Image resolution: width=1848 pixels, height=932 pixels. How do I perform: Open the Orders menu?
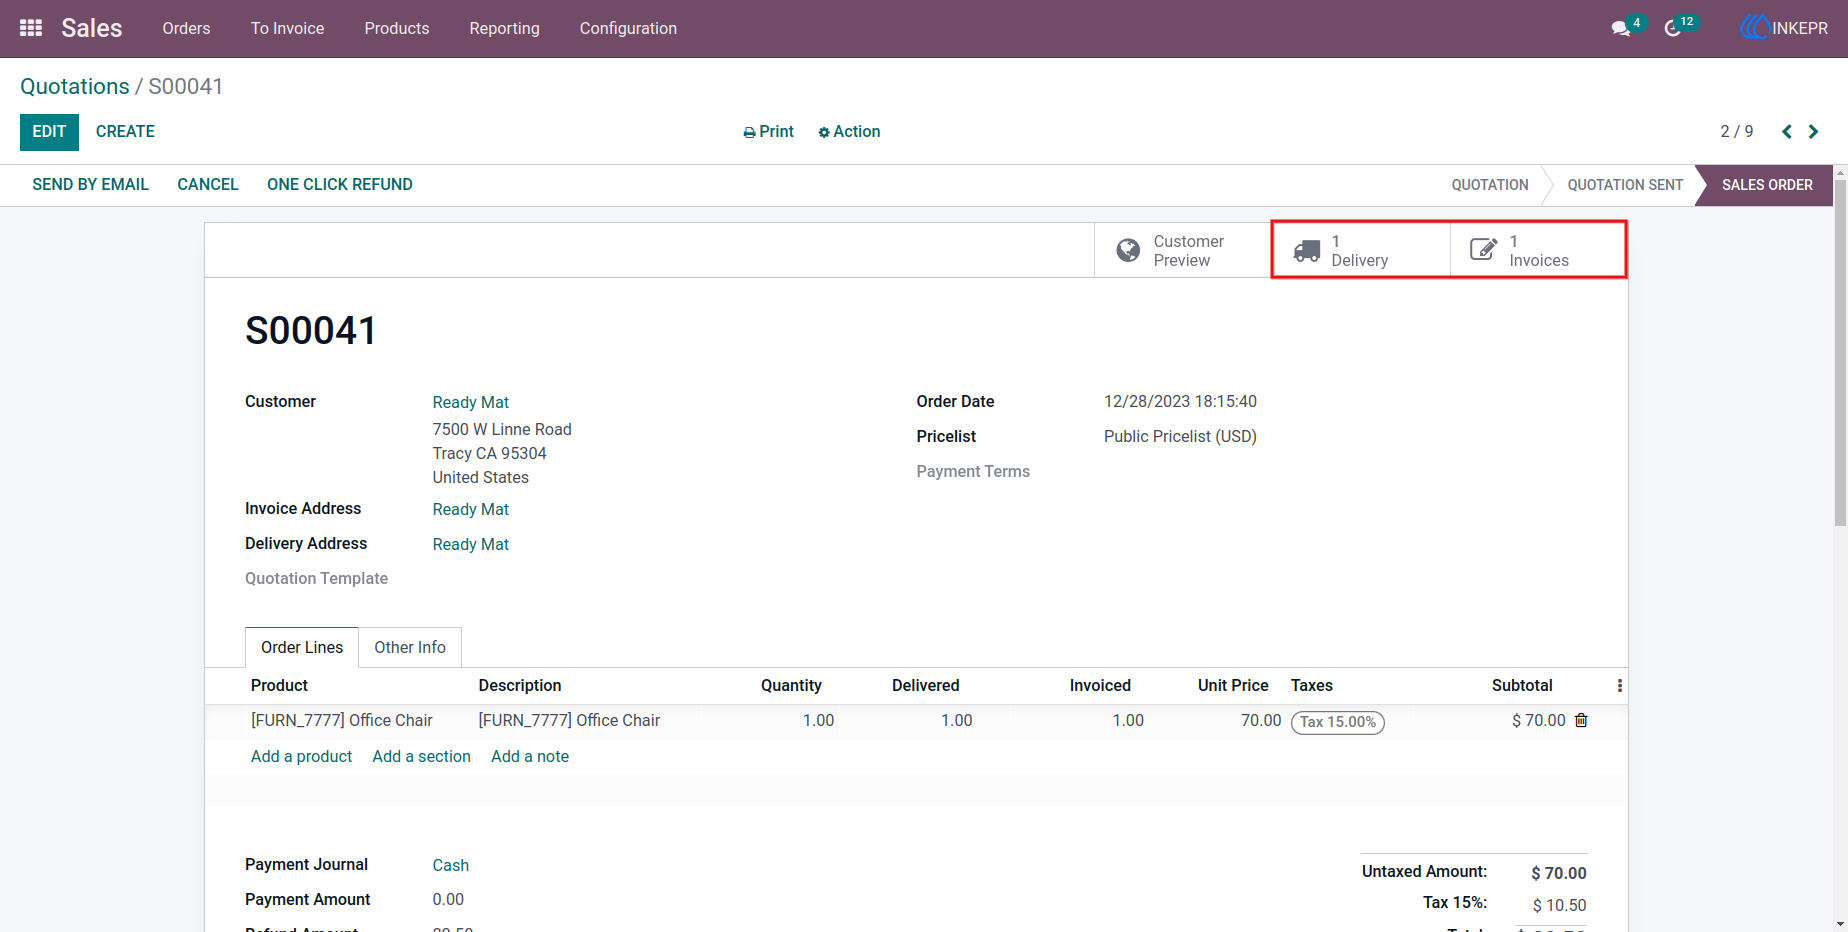tap(186, 28)
